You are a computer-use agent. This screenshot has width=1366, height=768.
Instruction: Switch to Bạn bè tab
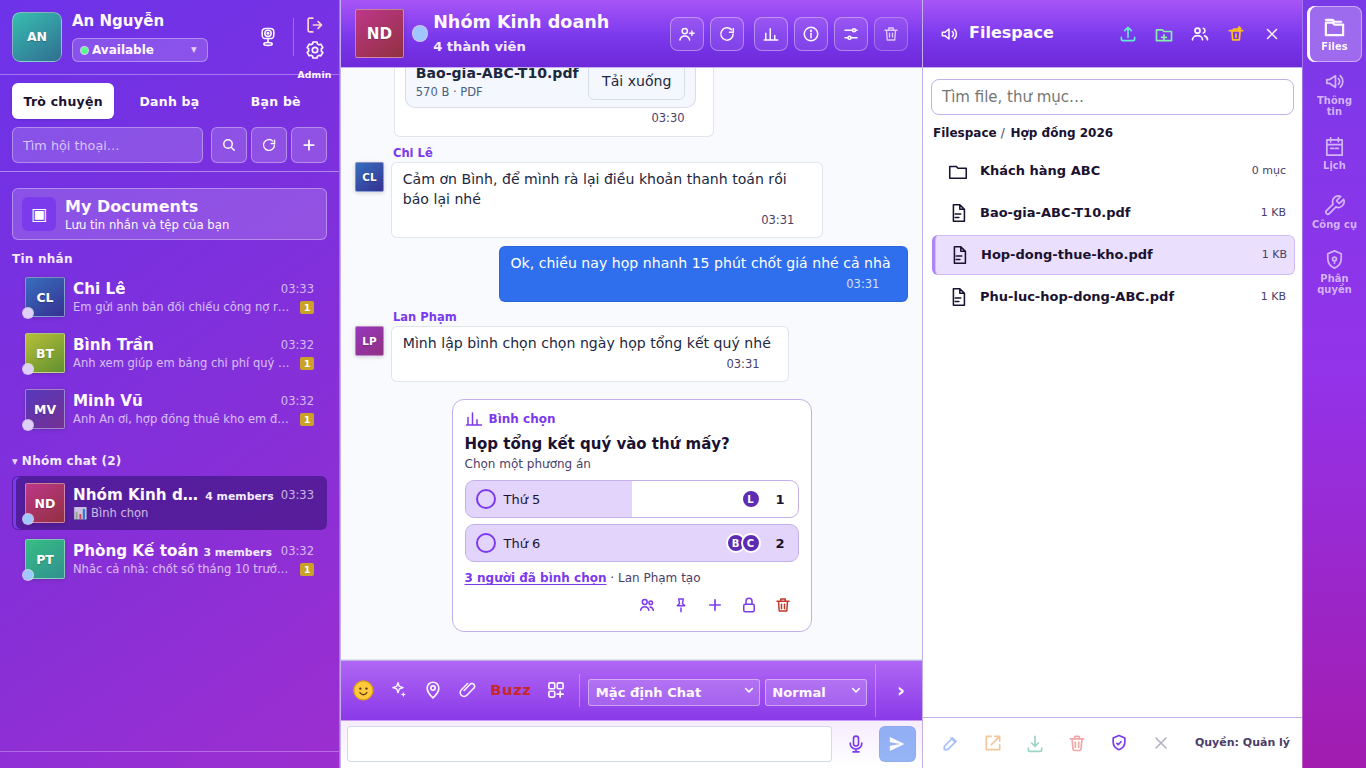click(276, 101)
